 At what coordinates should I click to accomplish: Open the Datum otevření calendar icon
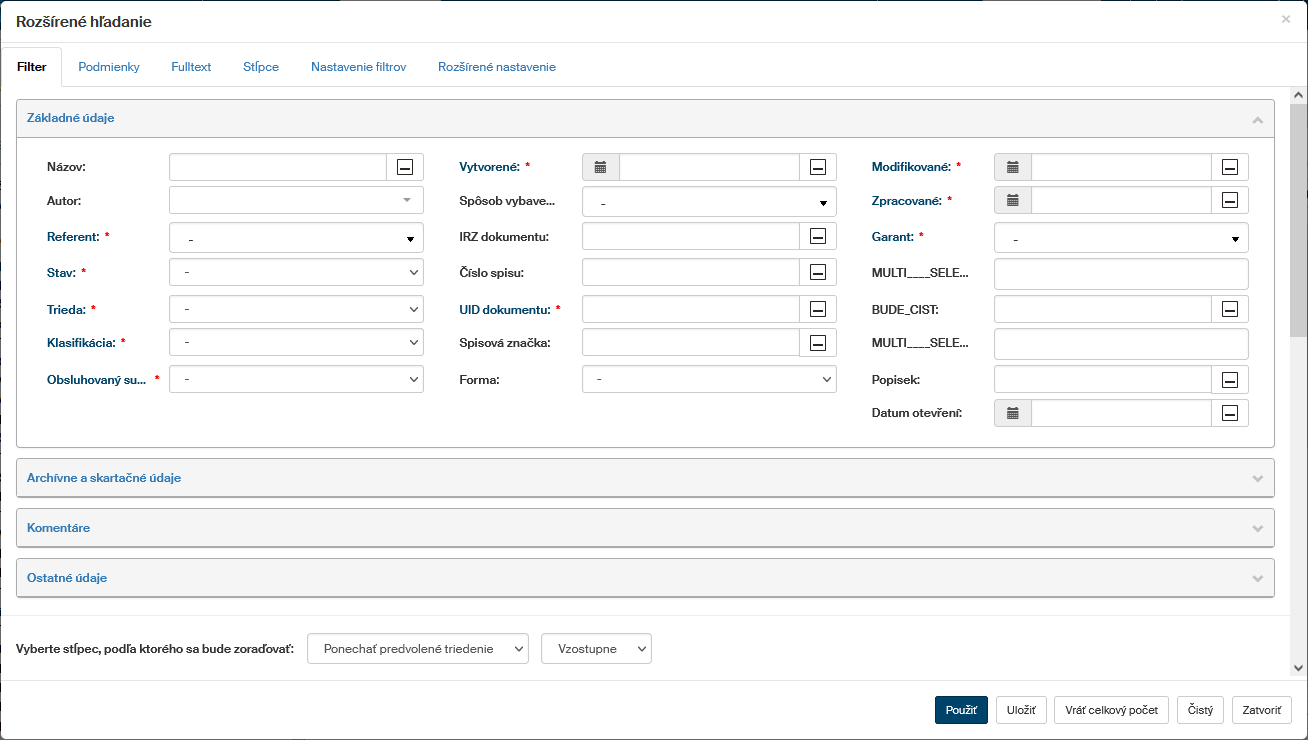coord(1012,413)
